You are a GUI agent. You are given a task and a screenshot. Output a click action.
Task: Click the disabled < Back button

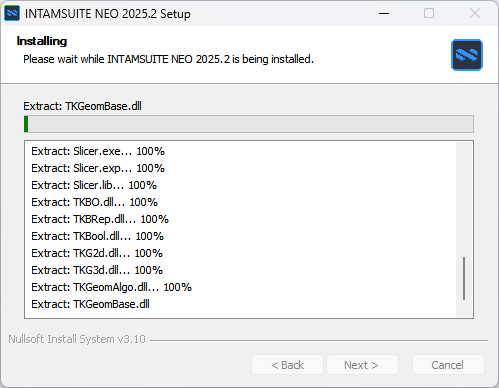pyautogui.click(x=287, y=365)
